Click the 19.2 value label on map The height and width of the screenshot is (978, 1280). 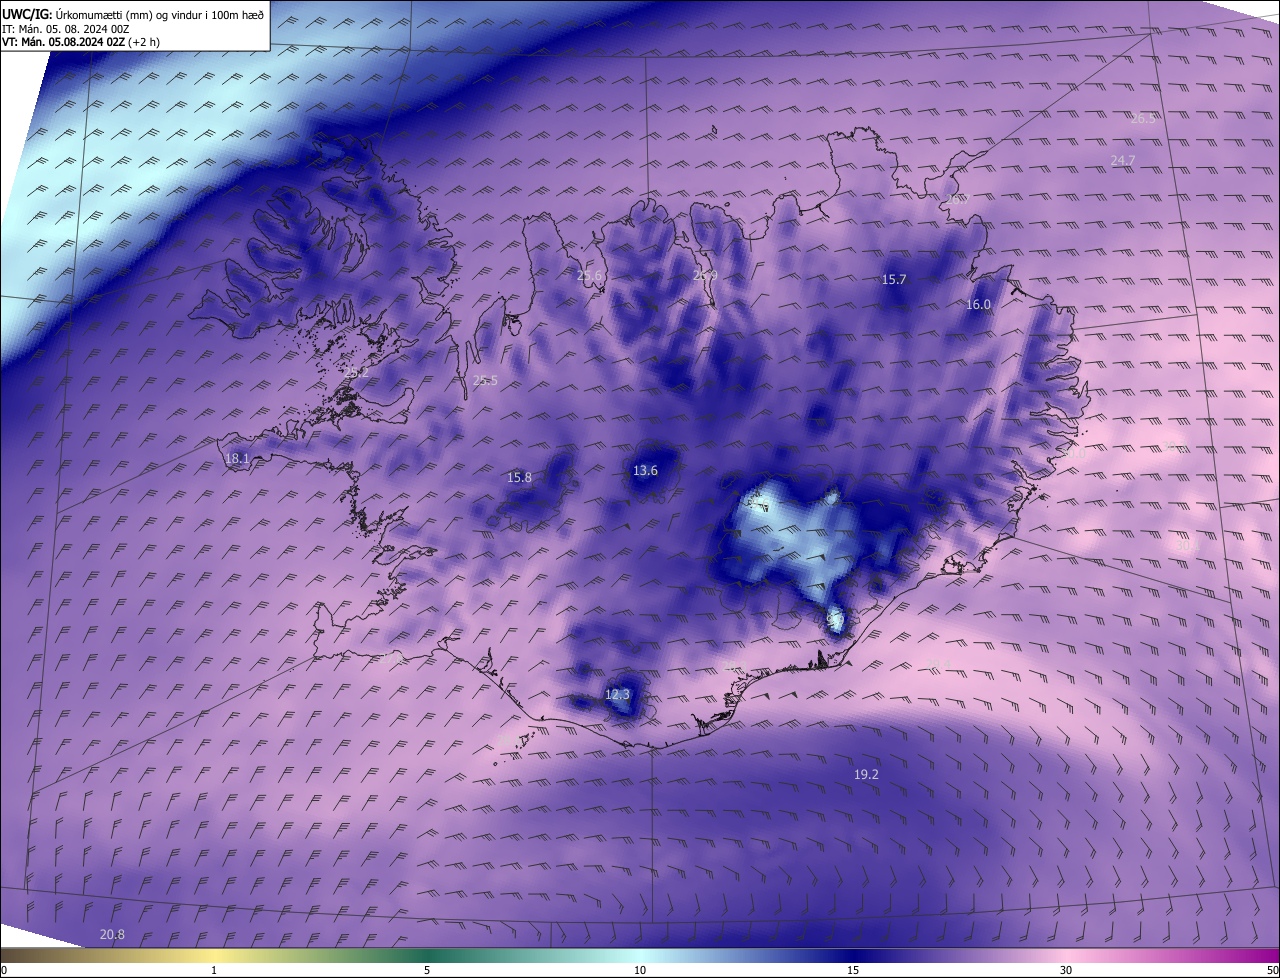[866, 775]
